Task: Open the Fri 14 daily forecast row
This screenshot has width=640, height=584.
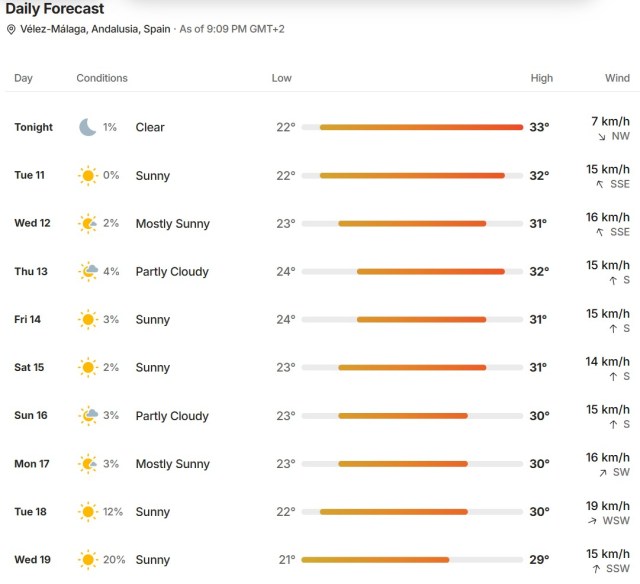Action: [322, 320]
